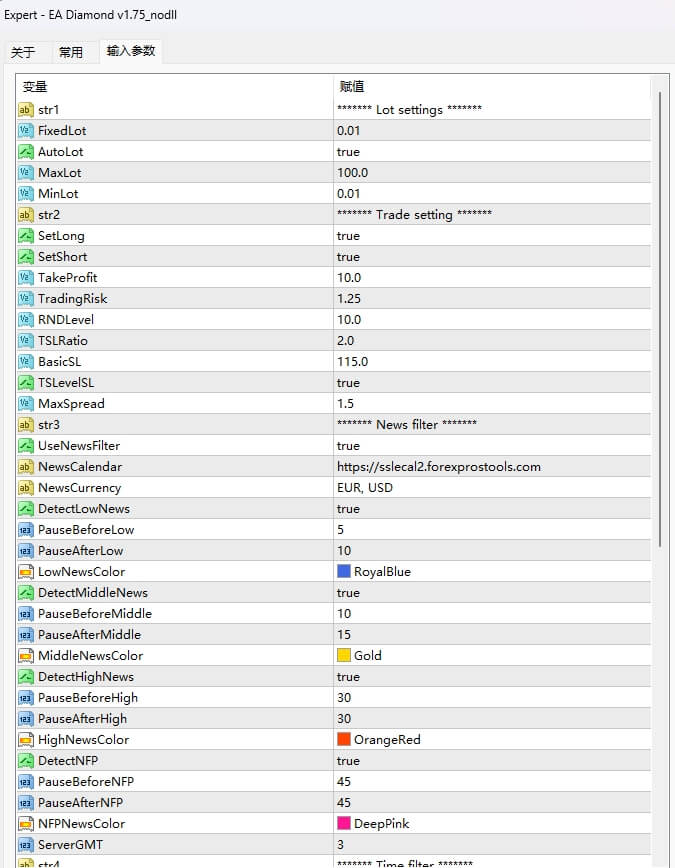Click the double-value icon next to TakeProfit
The image size is (675, 868).
click(26, 277)
